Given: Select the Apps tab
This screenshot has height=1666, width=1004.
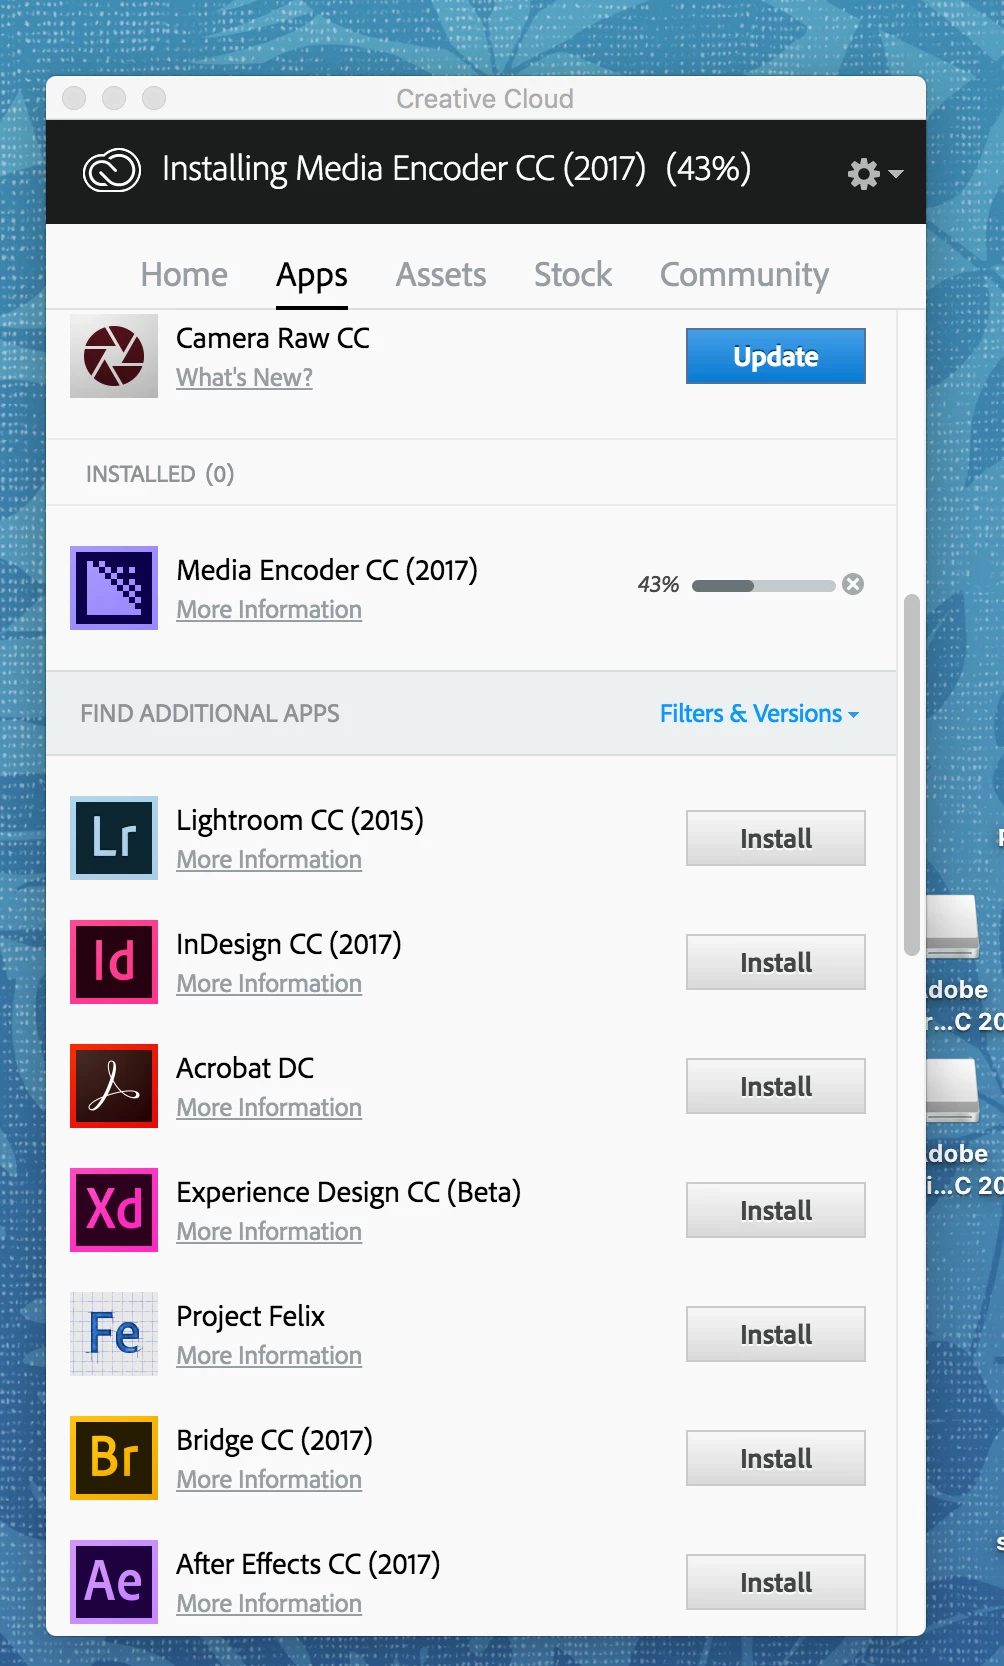Looking at the screenshot, I should point(312,276).
